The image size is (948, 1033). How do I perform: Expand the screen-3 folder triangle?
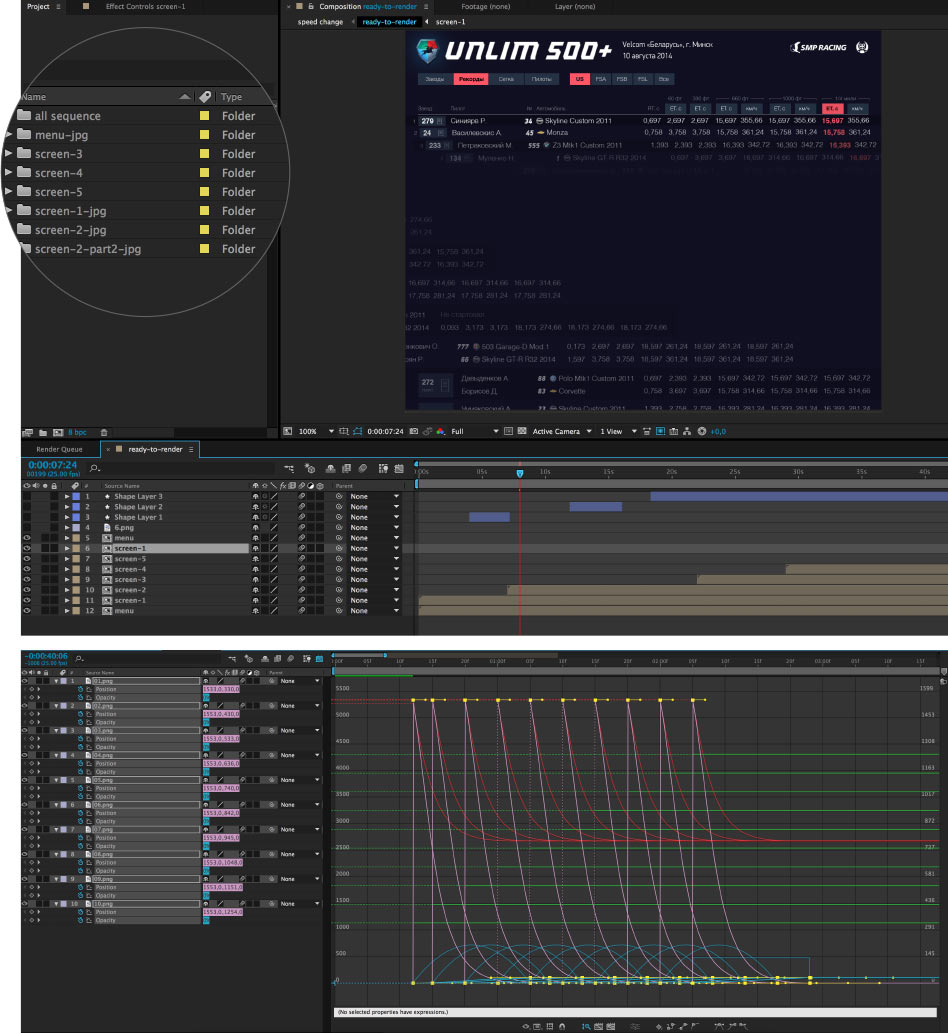[x=10, y=154]
